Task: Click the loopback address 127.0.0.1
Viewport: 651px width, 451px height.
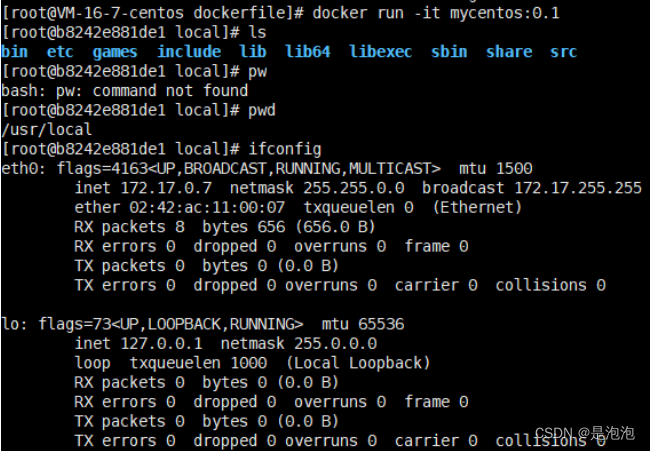Action: [162, 343]
